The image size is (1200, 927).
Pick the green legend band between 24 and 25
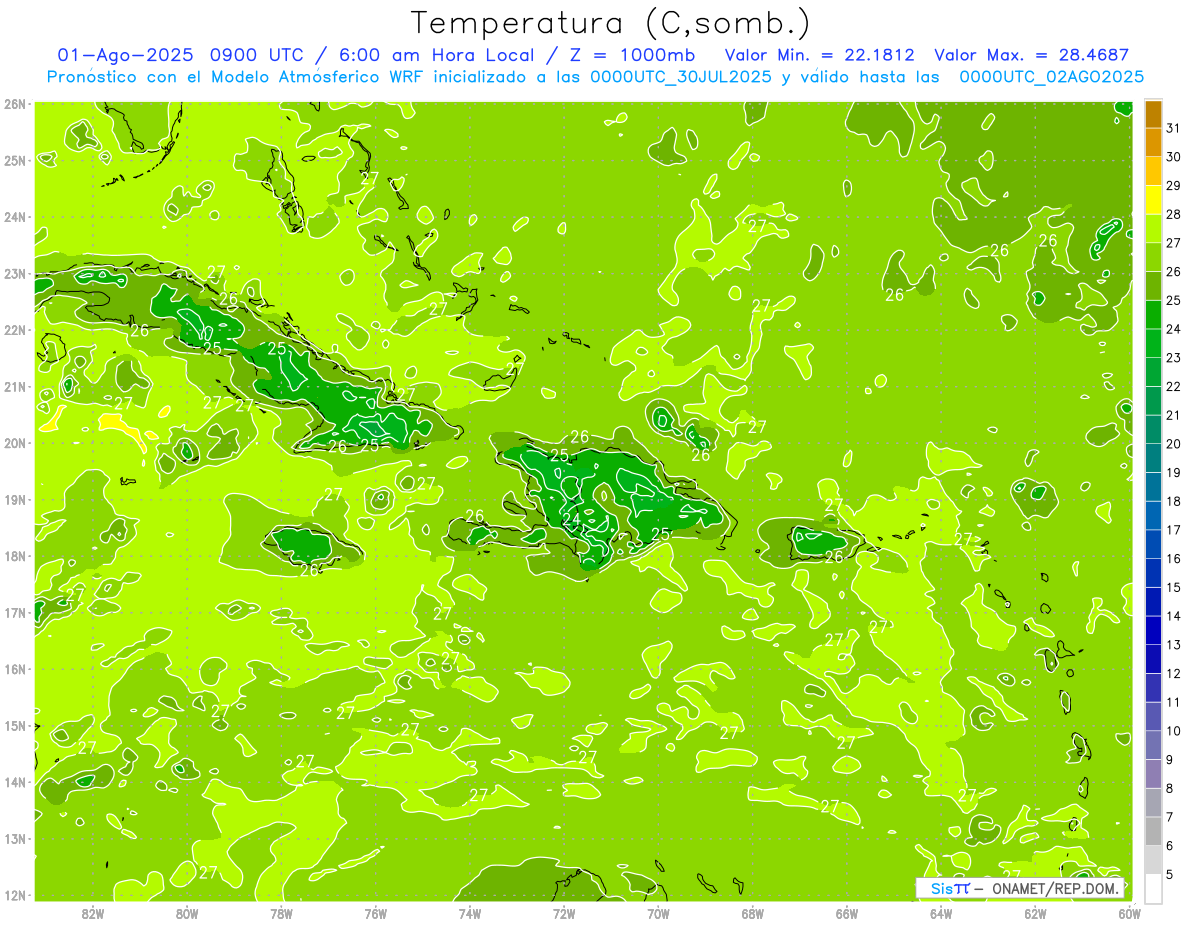coord(1153,315)
